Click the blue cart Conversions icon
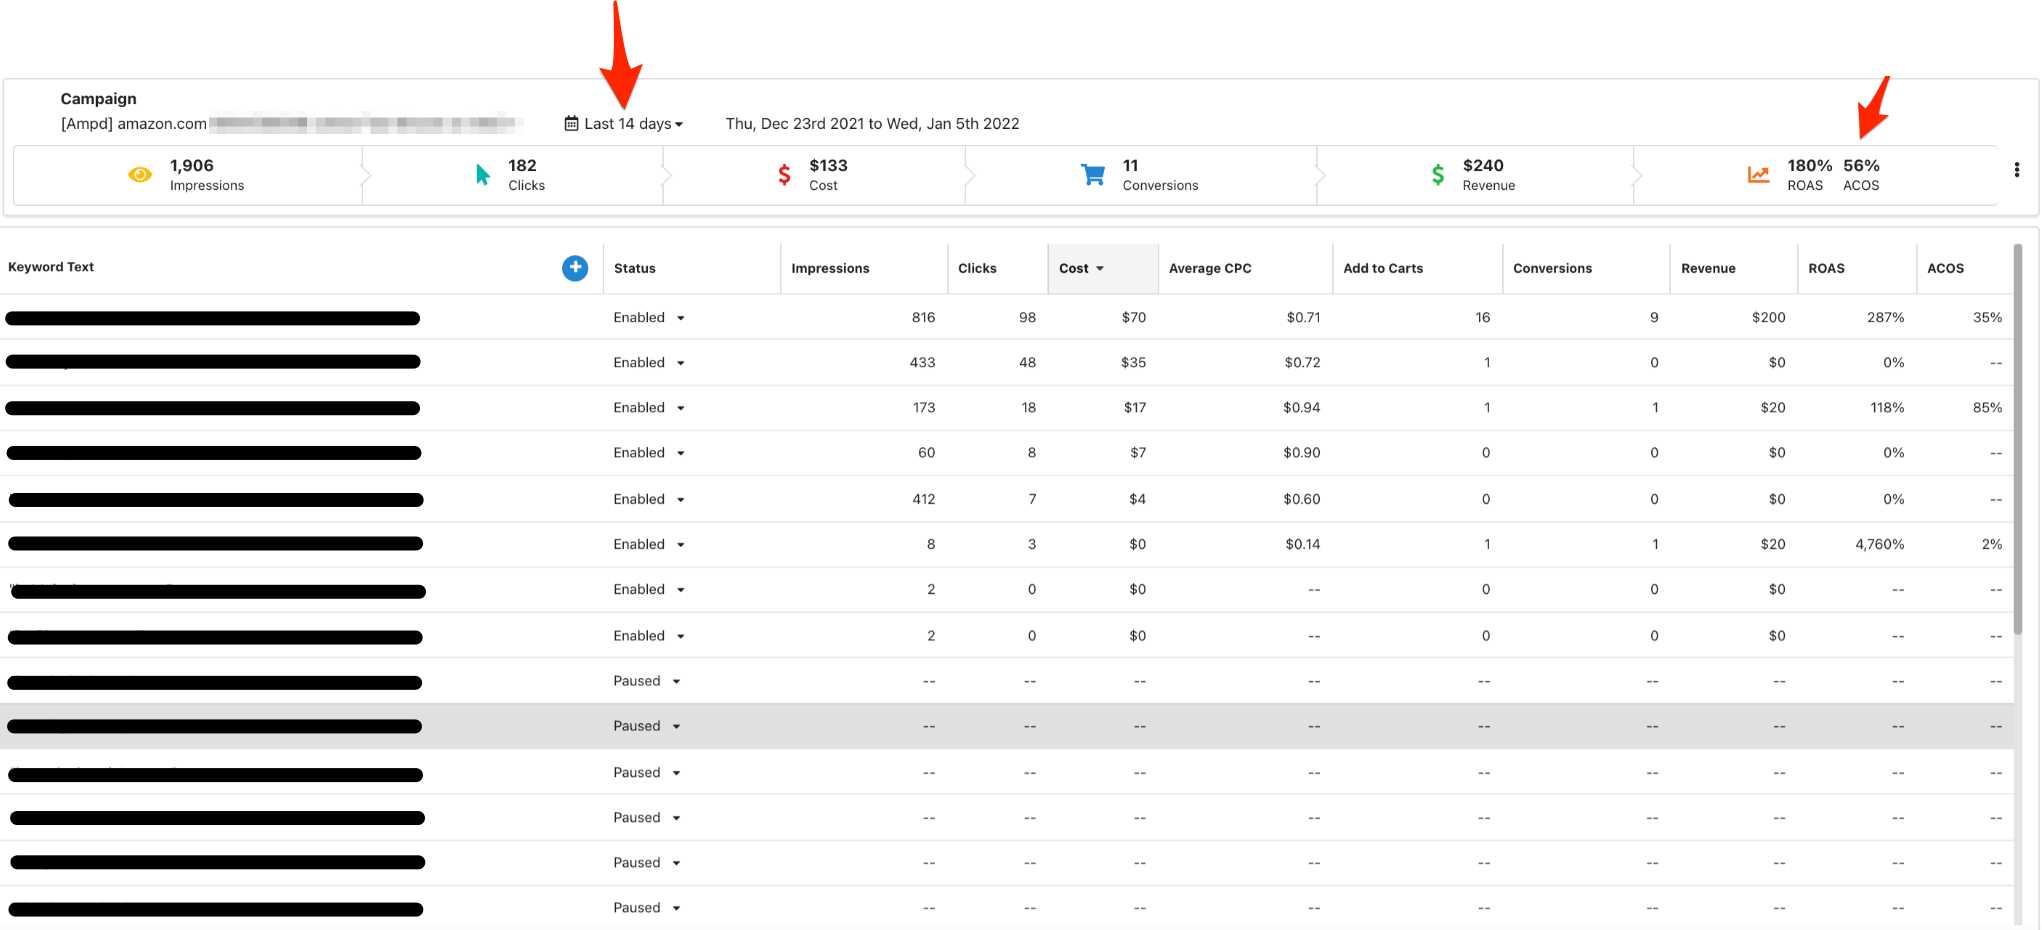 (x=1093, y=175)
